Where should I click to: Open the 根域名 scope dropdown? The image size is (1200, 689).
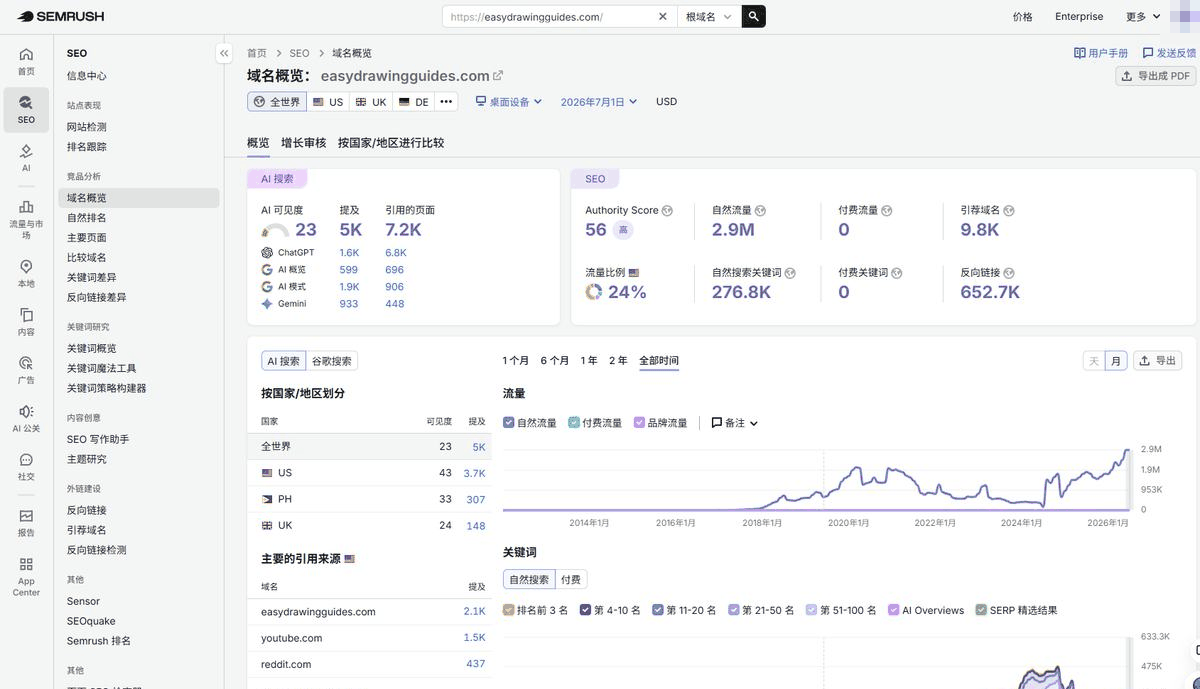click(x=709, y=17)
